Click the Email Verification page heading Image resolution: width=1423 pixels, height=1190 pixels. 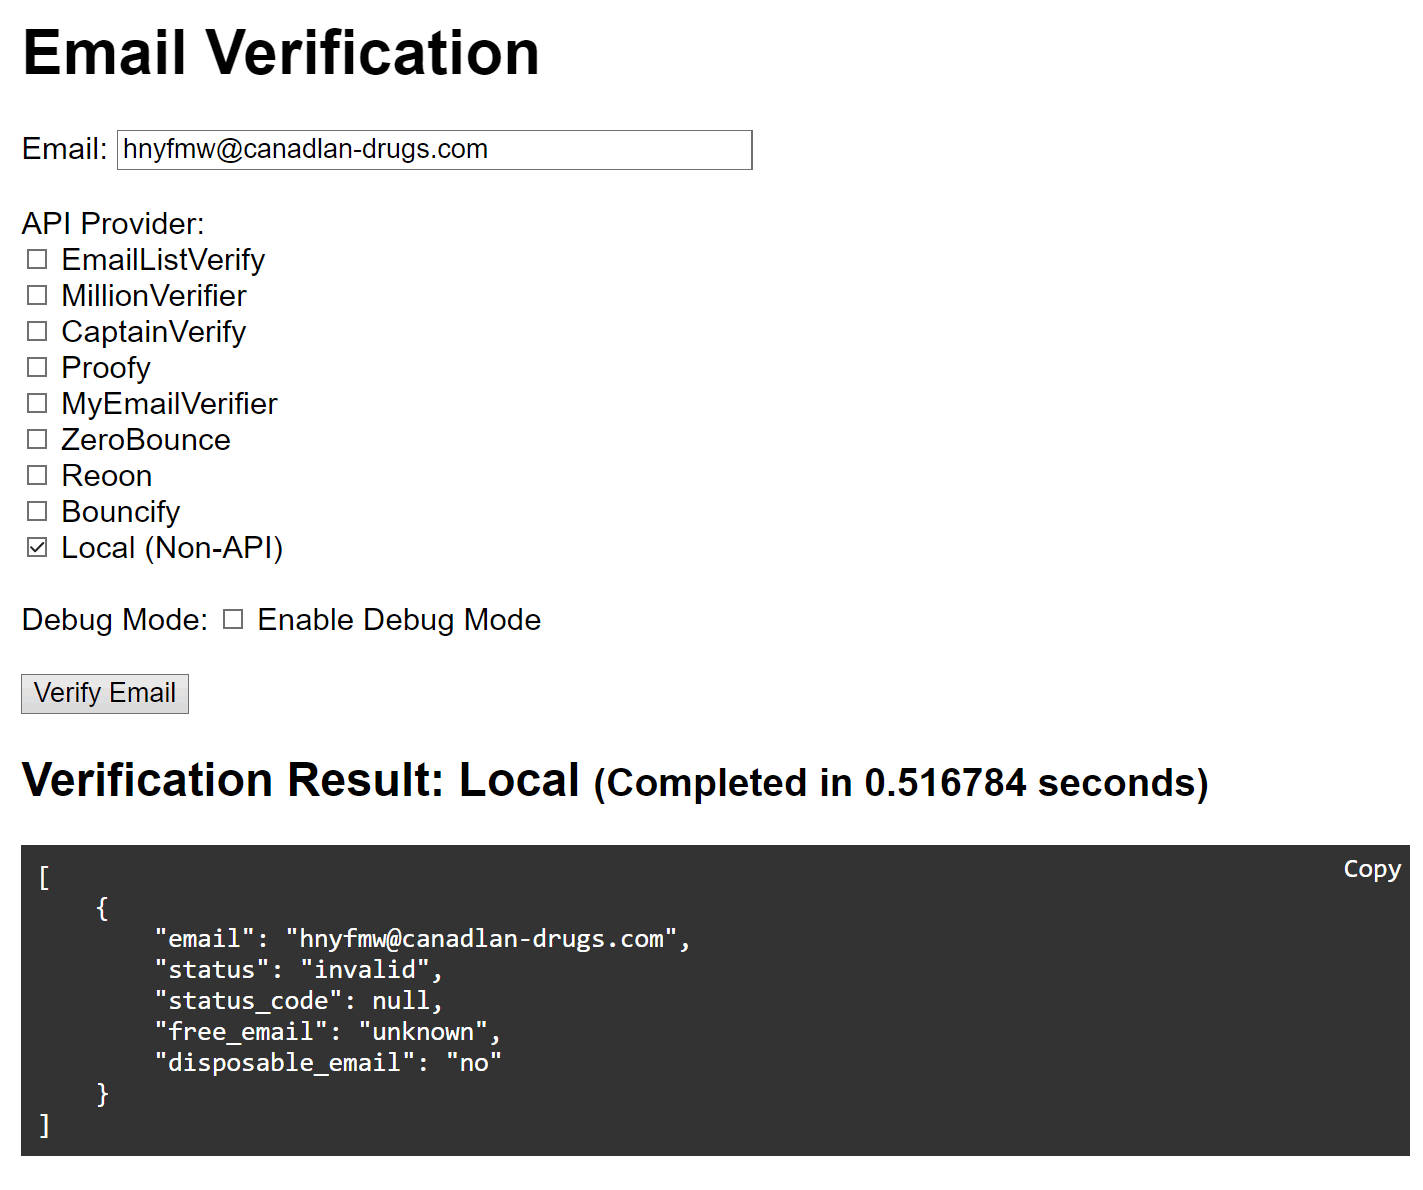tap(281, 53)
